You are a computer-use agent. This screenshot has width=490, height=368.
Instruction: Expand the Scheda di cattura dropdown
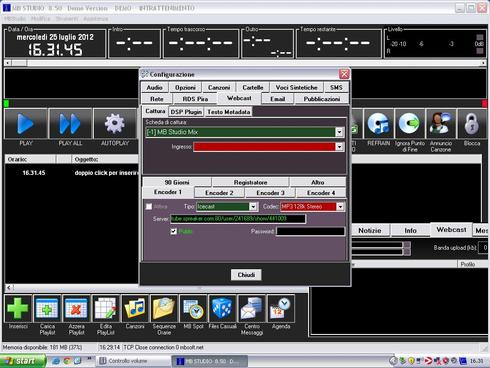click(x=339, y=132)
